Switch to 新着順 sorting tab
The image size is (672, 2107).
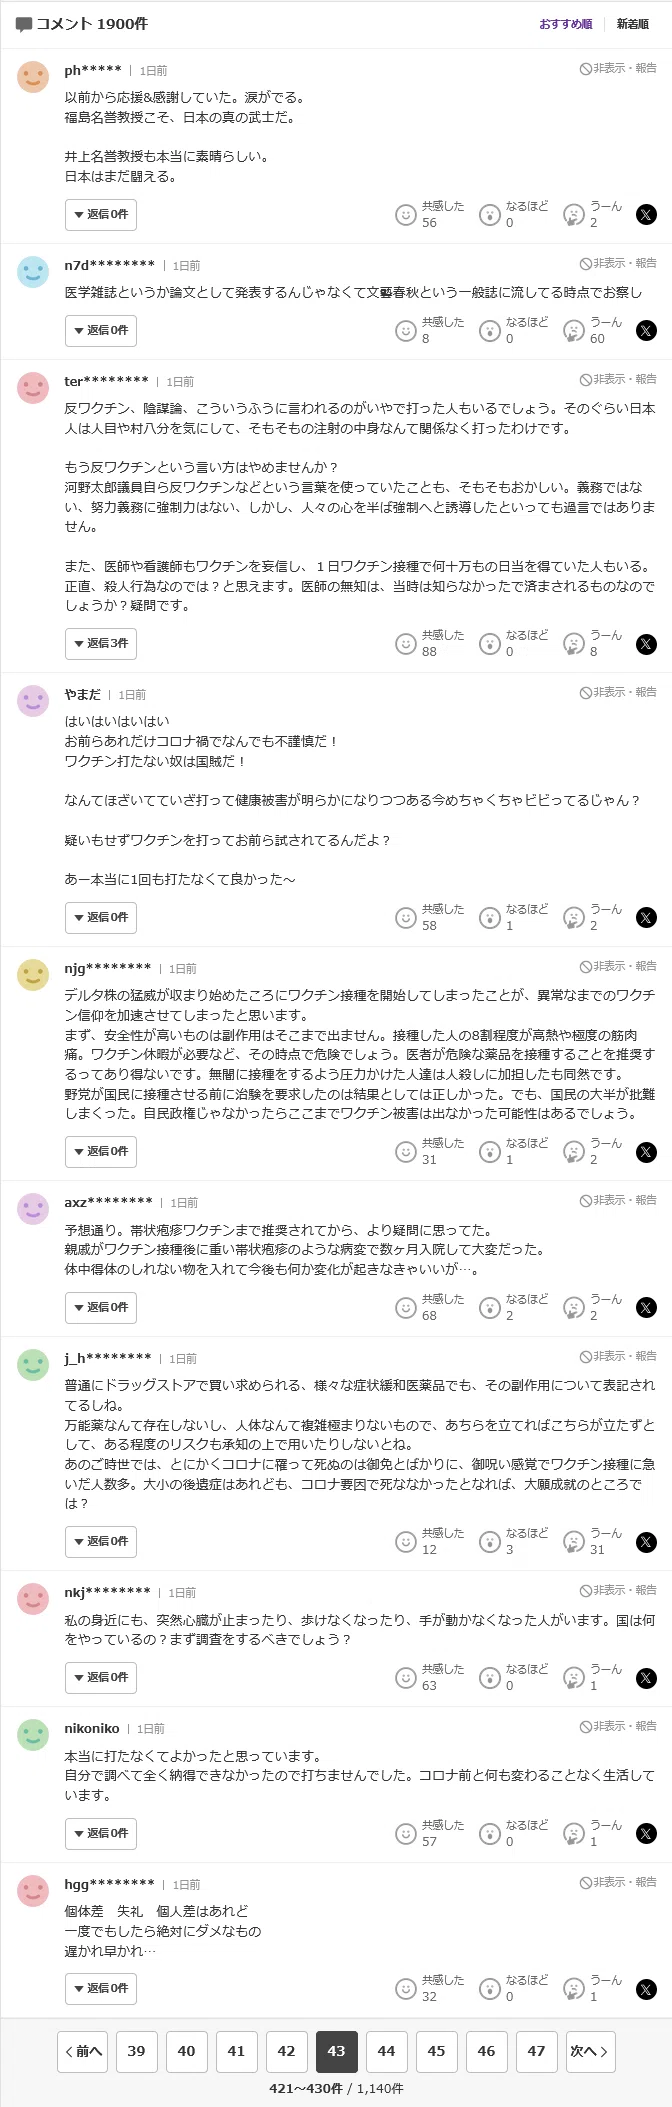pos(633,24)
